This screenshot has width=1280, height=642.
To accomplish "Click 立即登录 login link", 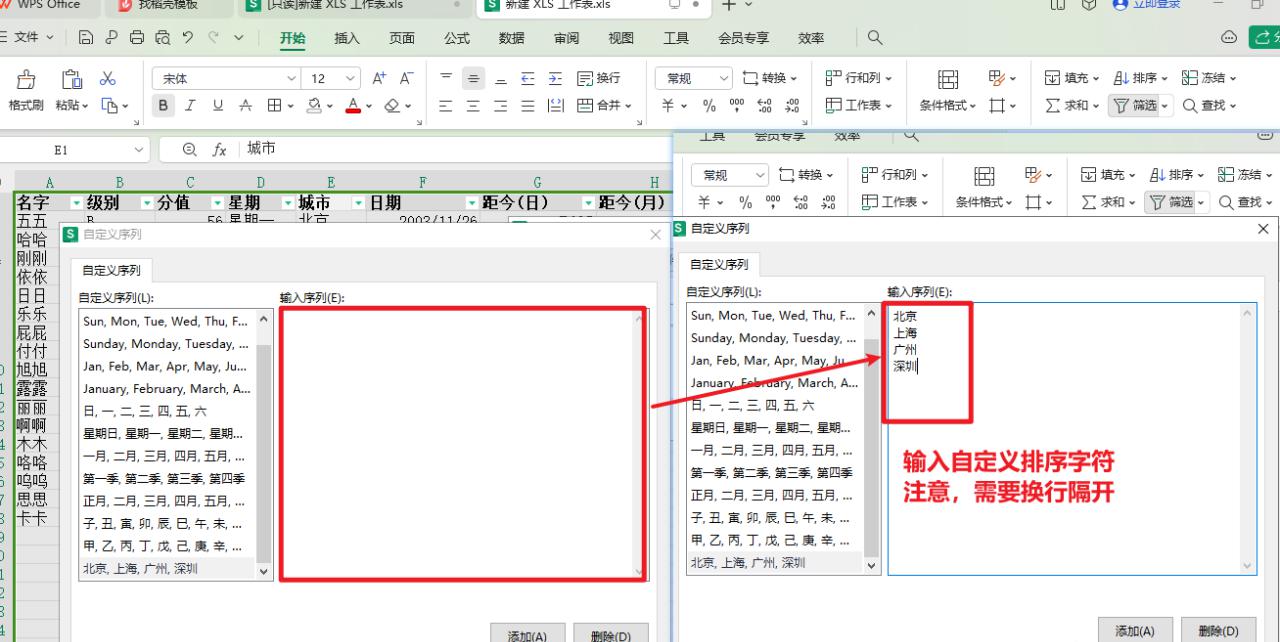I will click(x=1147, y=5).
